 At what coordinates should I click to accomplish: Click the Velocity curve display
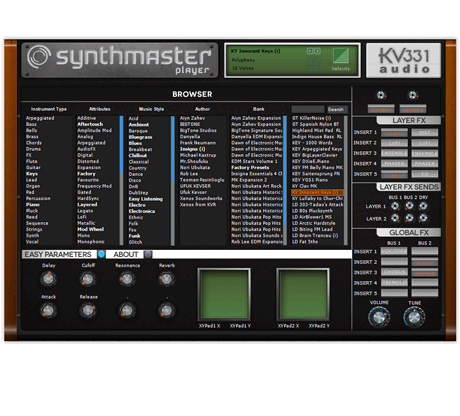click(341, 56)
